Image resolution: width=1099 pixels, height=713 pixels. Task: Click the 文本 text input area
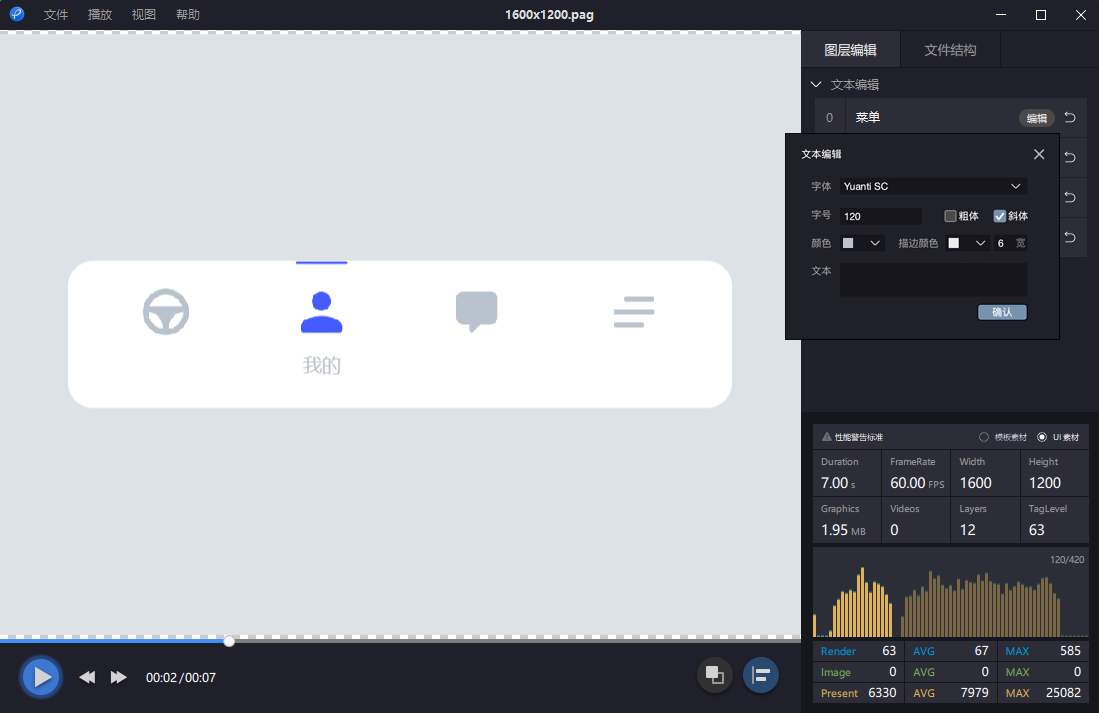[x=933, y=280]
